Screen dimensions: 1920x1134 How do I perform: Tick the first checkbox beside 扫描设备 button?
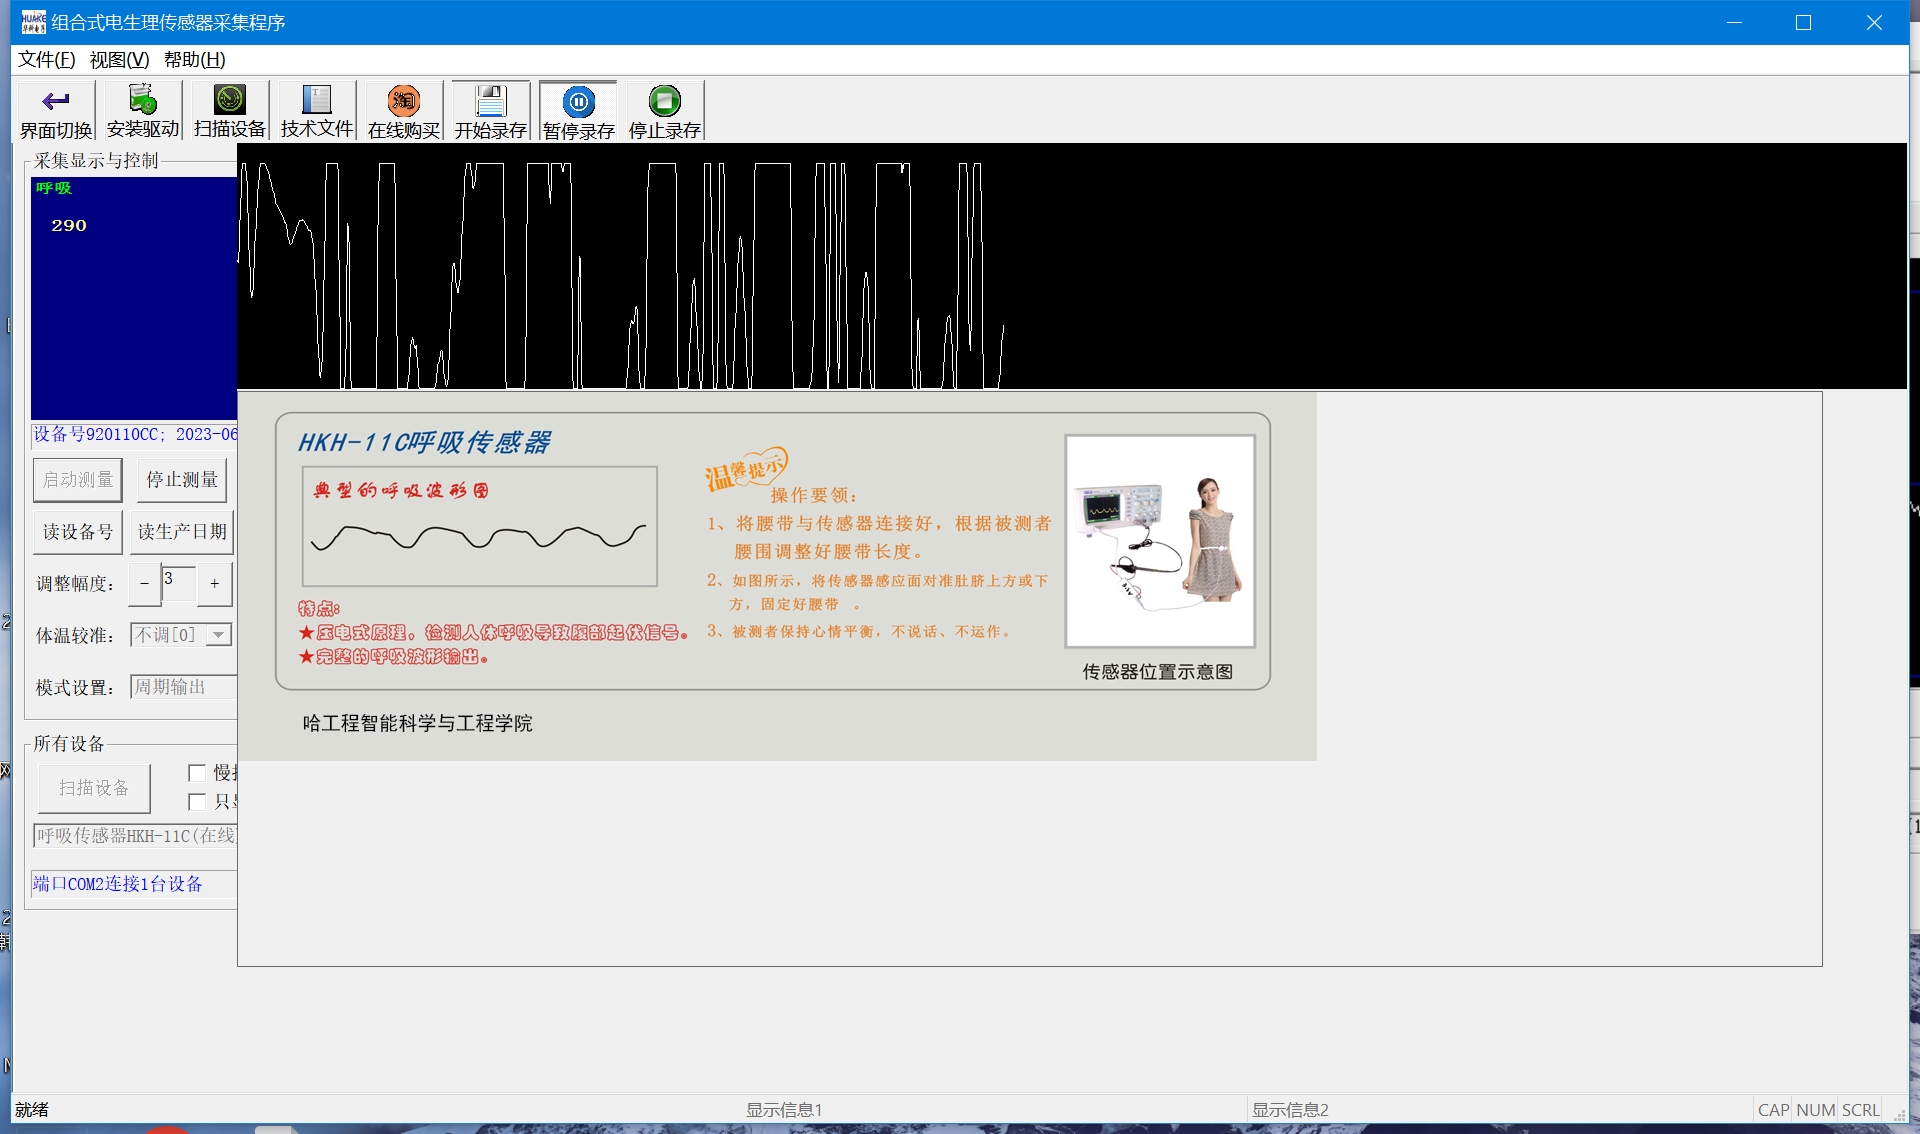click(197, 773)
